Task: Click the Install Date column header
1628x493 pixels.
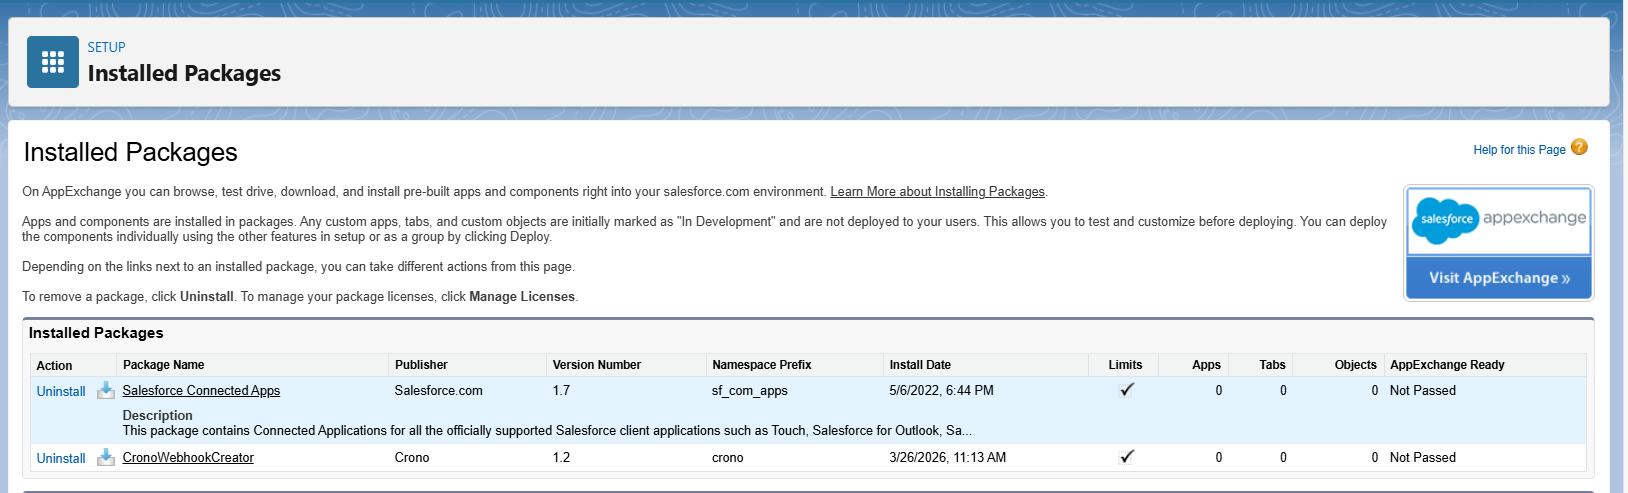Action: (x=920, y=365)
